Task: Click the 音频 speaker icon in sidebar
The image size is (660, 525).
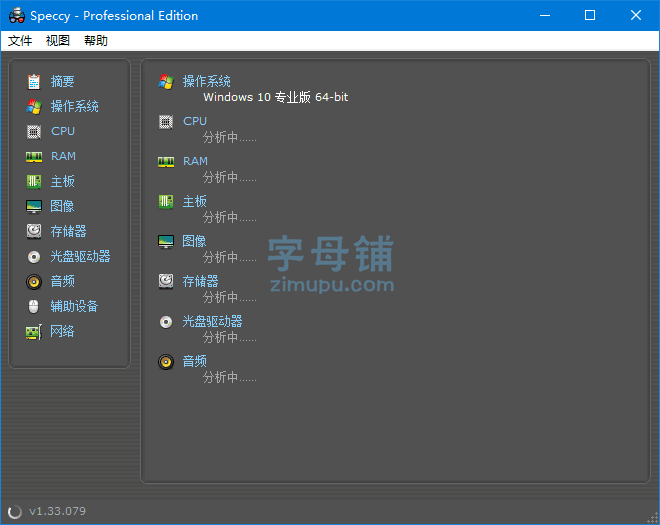Action: click(34, 281)
